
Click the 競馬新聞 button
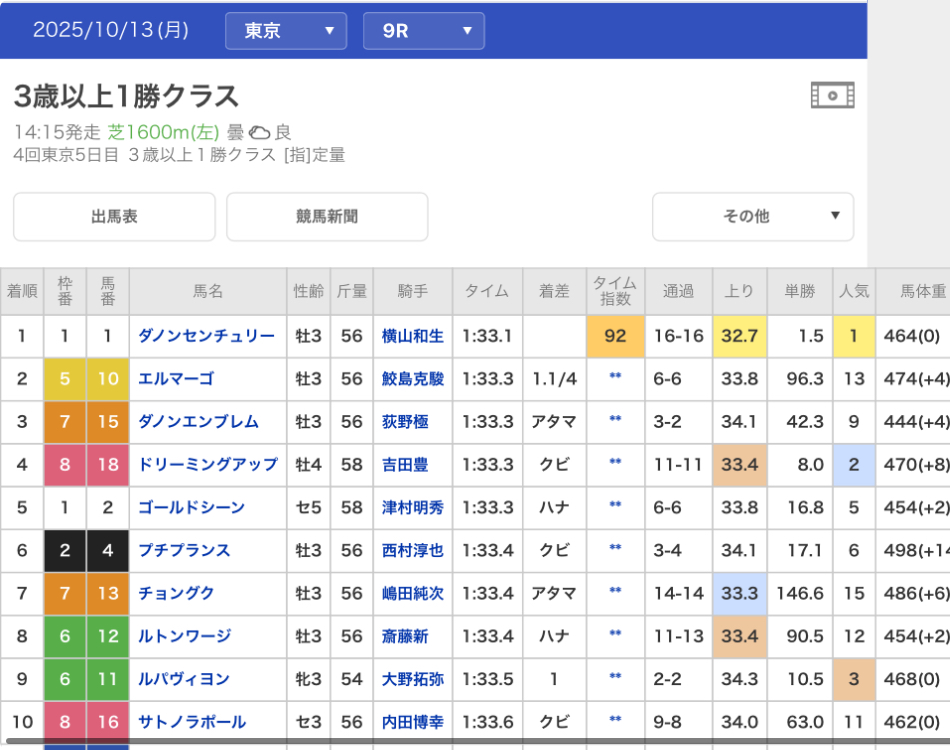tap(327, 217)
